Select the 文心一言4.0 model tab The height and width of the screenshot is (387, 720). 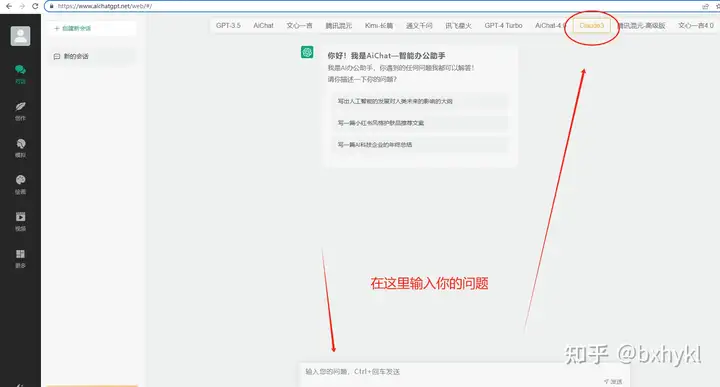696,26
